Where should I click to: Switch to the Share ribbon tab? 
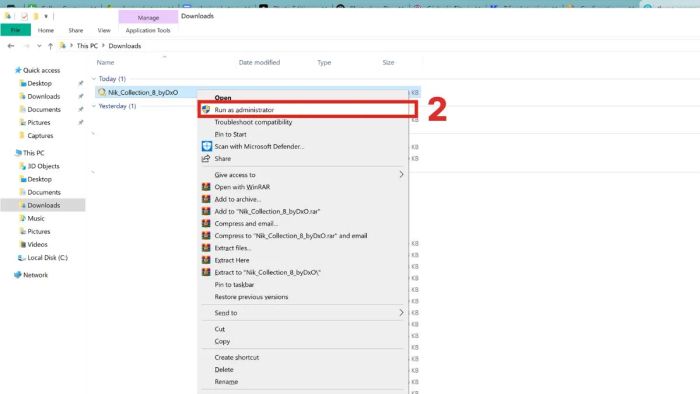pos(76,30)
